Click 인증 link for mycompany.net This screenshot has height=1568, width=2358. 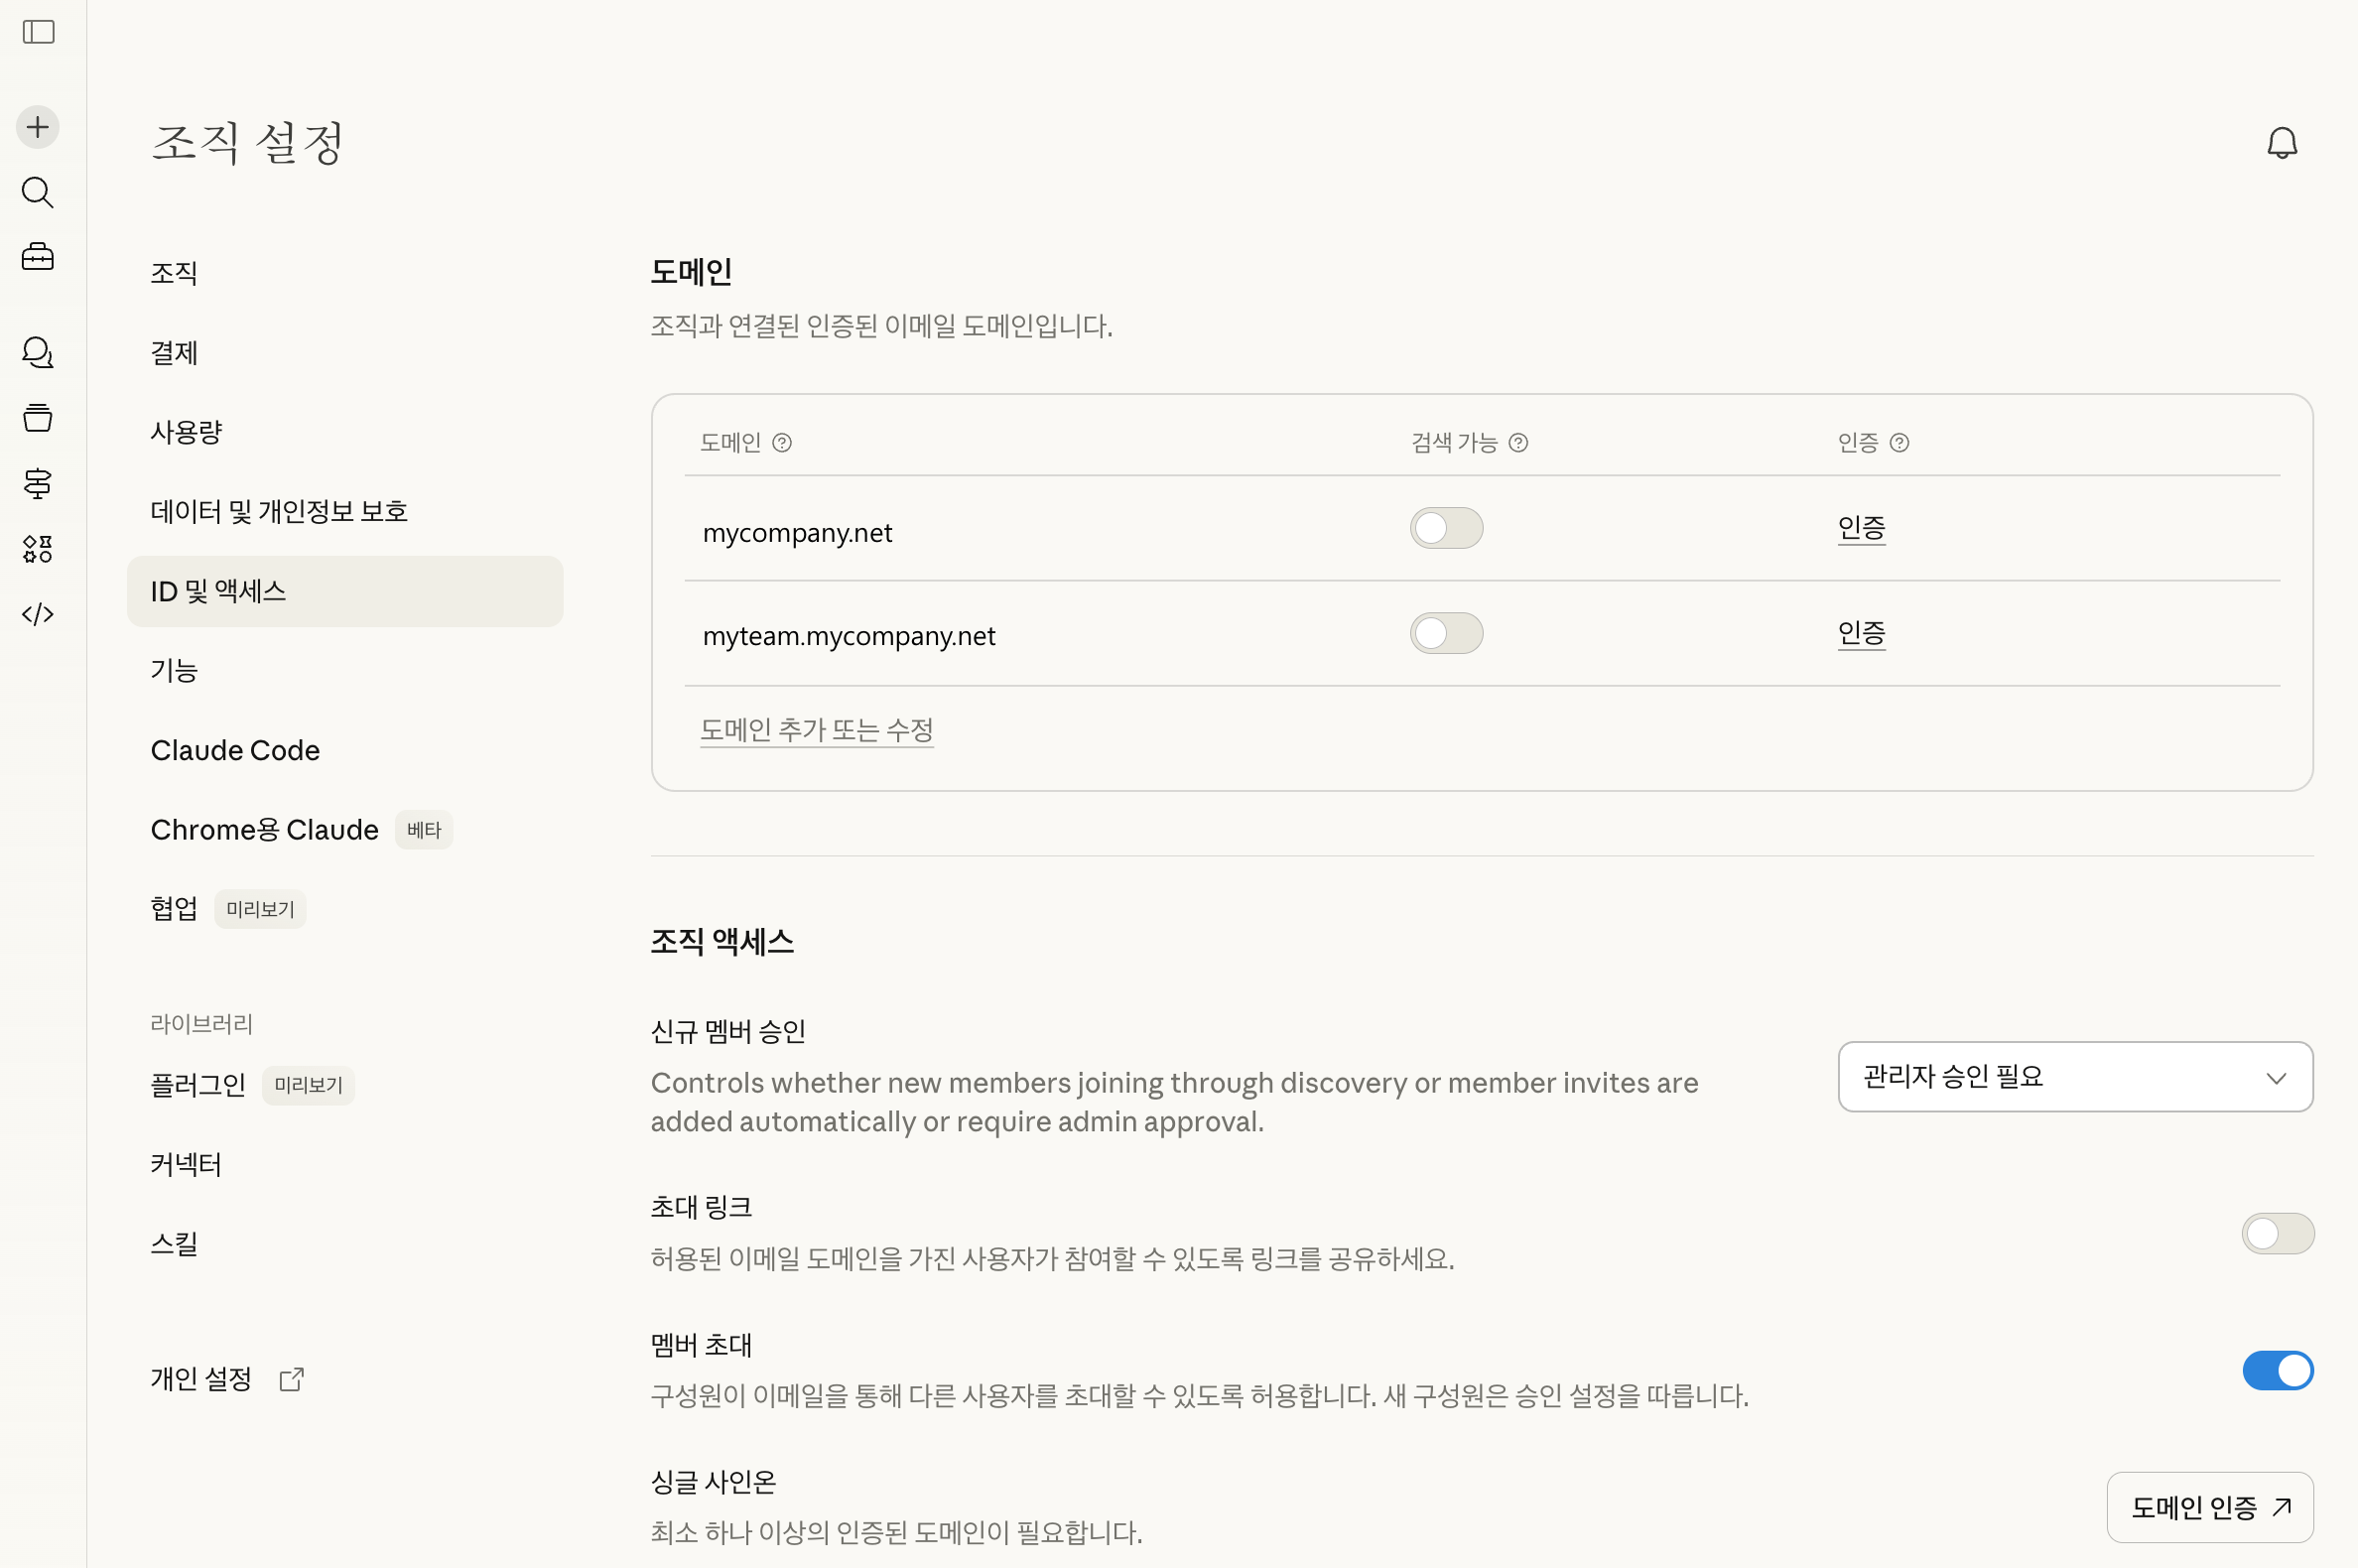(1861, 527)
